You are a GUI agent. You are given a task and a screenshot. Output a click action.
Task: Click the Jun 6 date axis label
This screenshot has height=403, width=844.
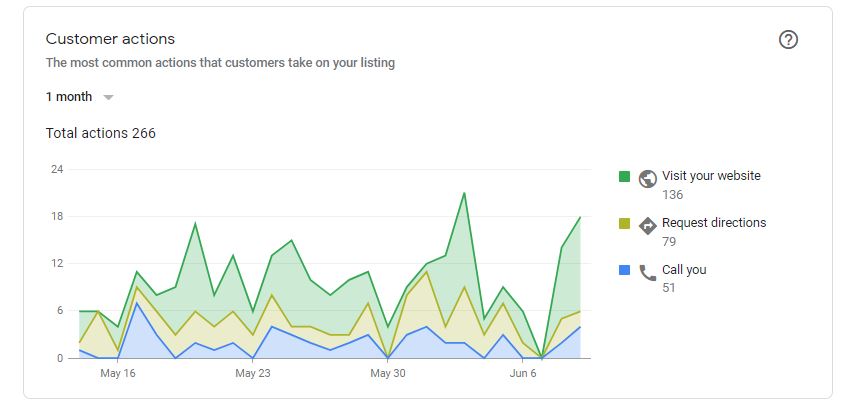coord(523,373)
